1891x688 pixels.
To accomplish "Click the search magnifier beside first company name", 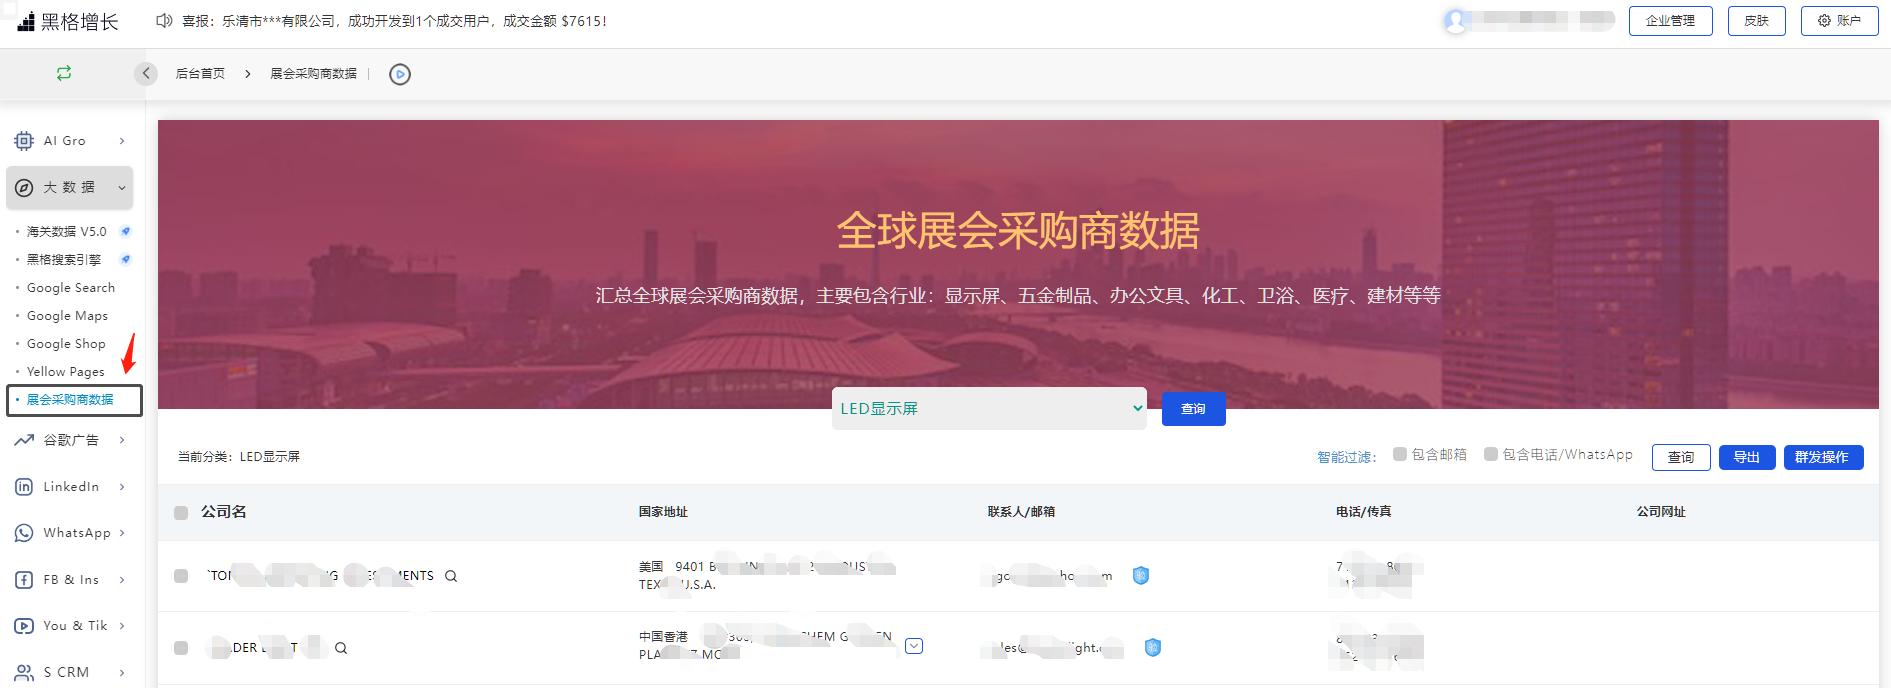I will 451,576.
